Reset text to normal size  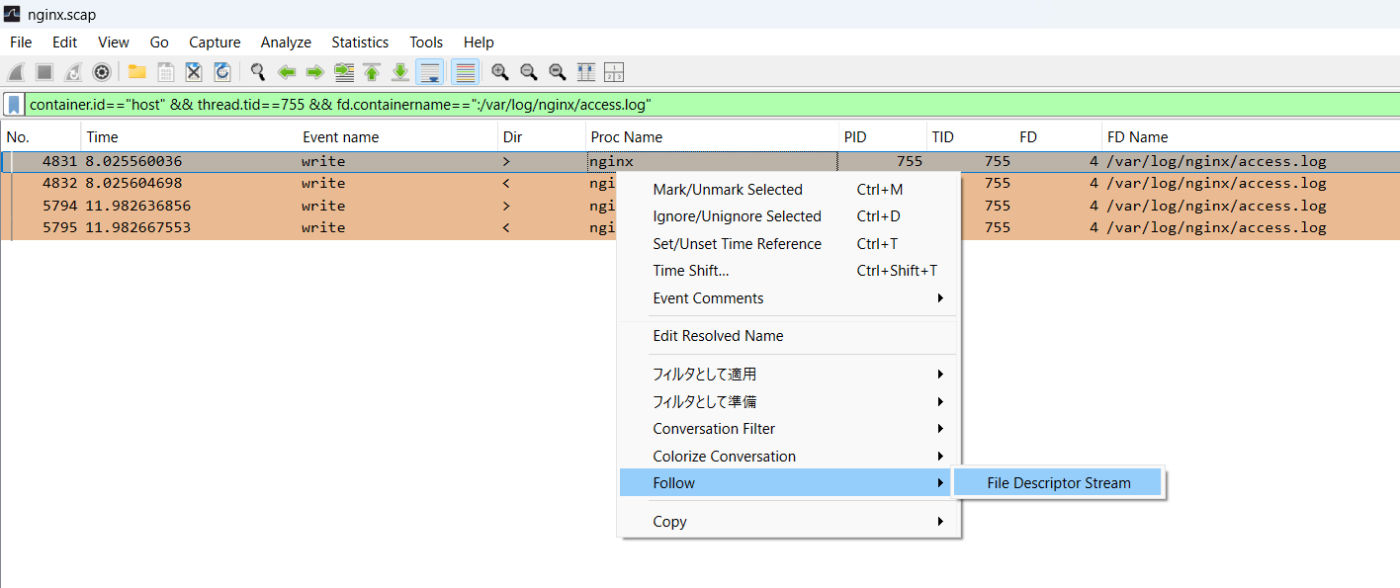pyautogui.click(x=557, y=72)
